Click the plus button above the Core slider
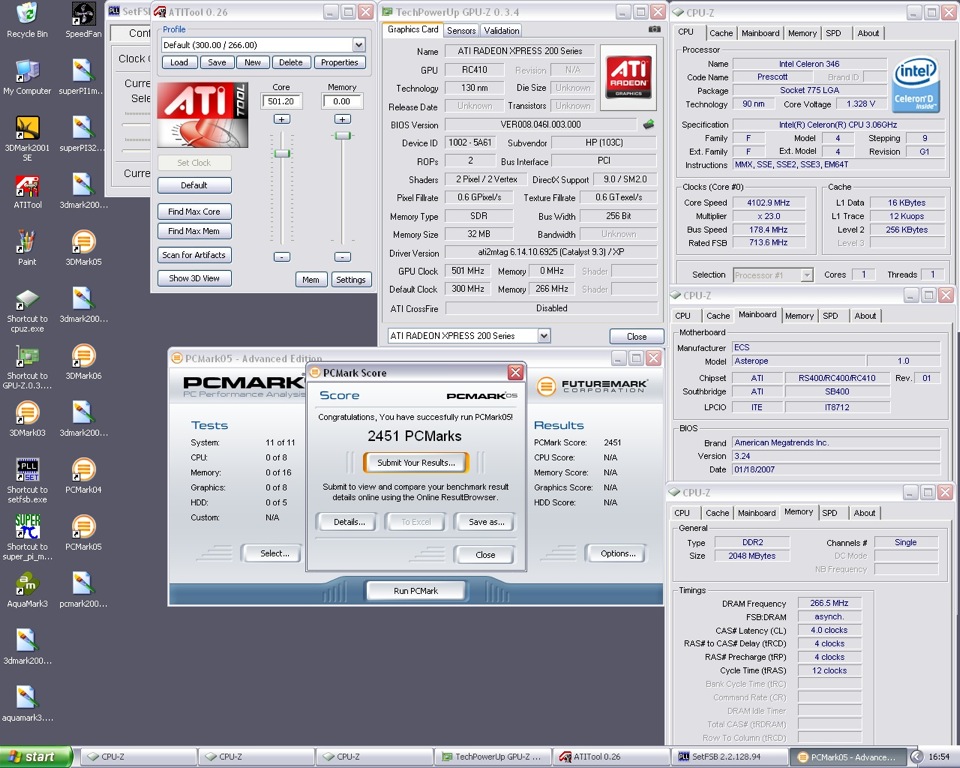This screenshot has width=960, height=768. [x=282, y=119]
